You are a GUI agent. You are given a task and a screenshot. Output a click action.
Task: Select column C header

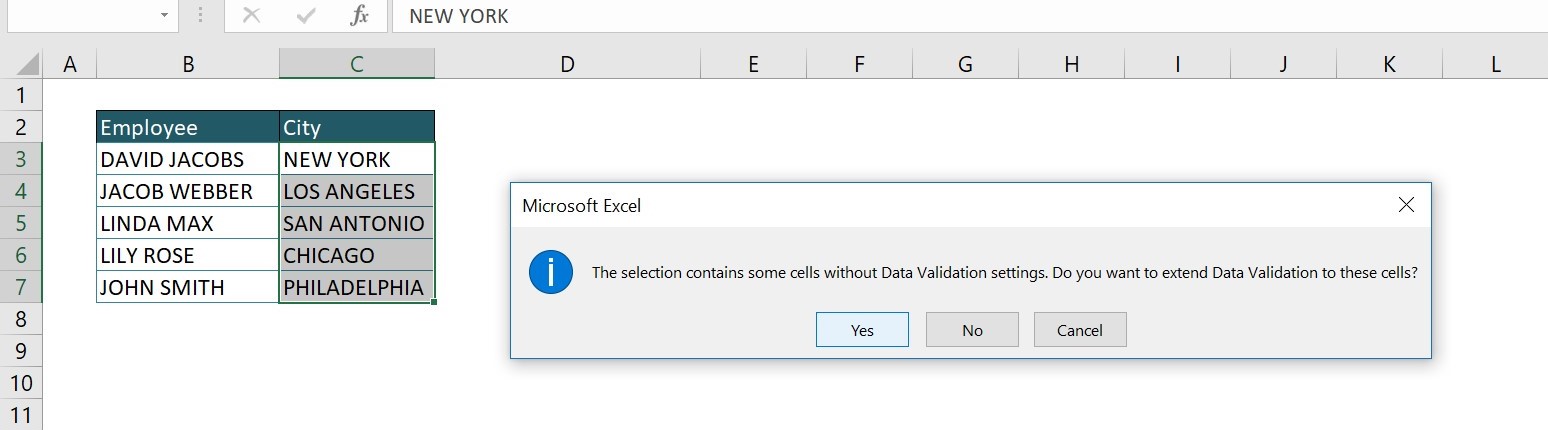click(357, 64)
